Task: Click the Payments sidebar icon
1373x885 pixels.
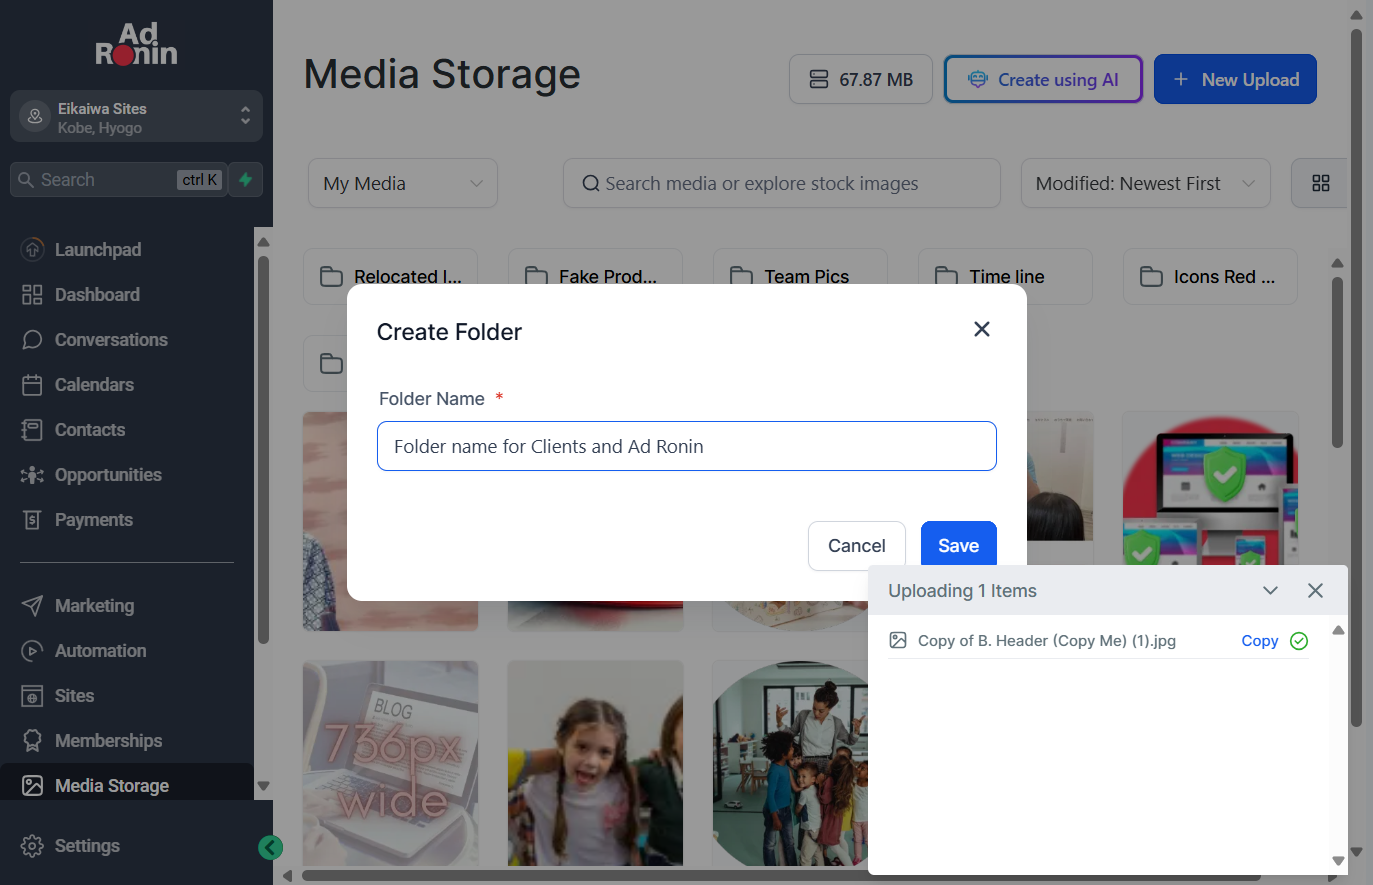Action: click(32, 520)
